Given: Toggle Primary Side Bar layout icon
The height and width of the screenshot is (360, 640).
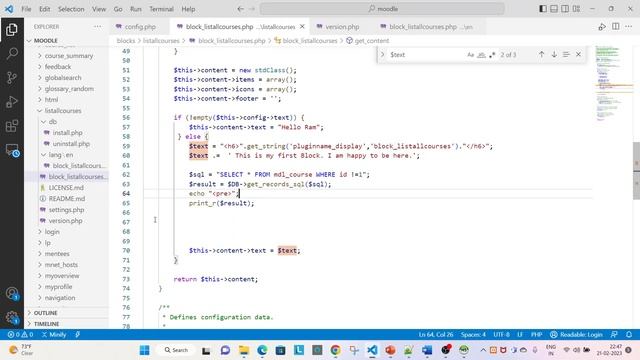Looking at the screenshot, I should click(543, 9).
